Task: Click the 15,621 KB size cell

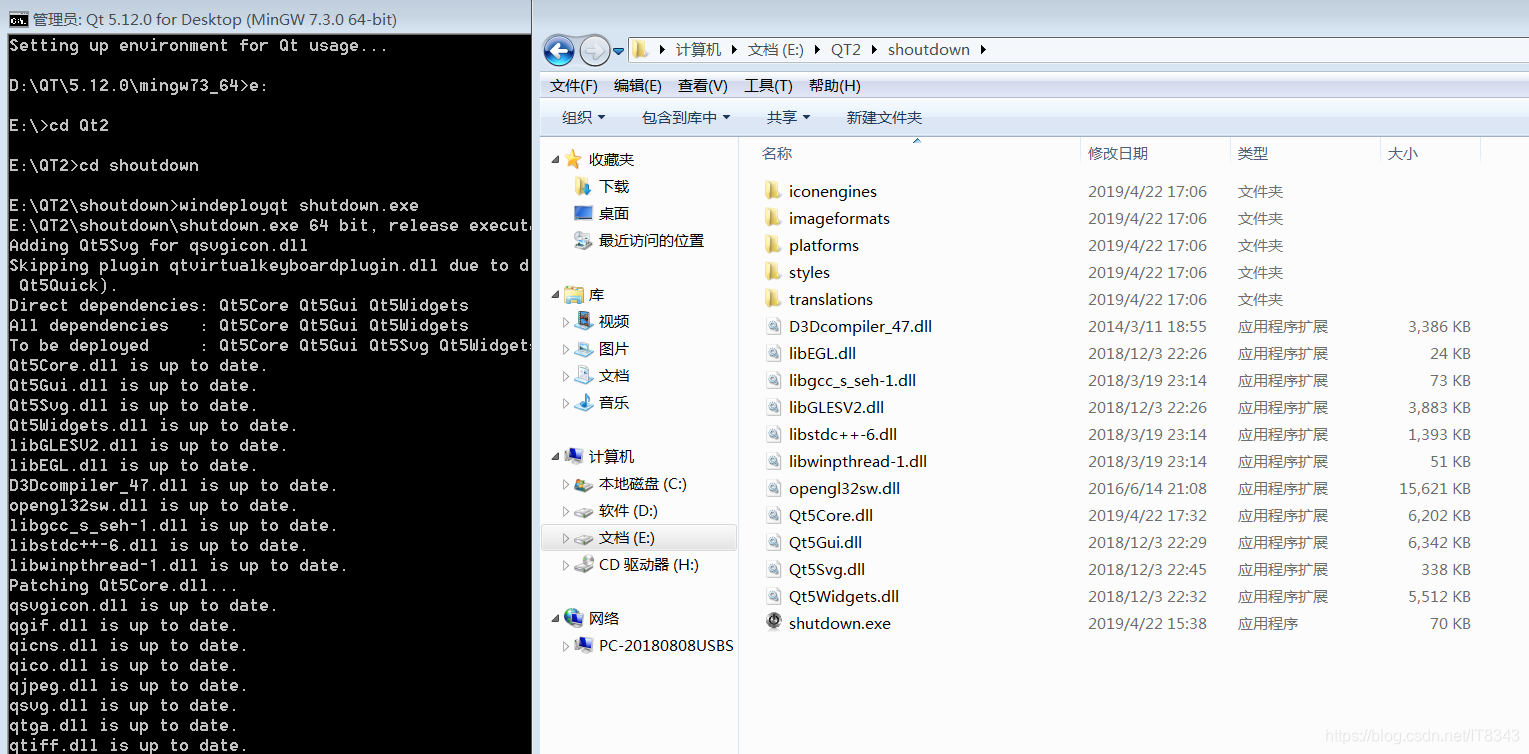Action: point(1435,488)
